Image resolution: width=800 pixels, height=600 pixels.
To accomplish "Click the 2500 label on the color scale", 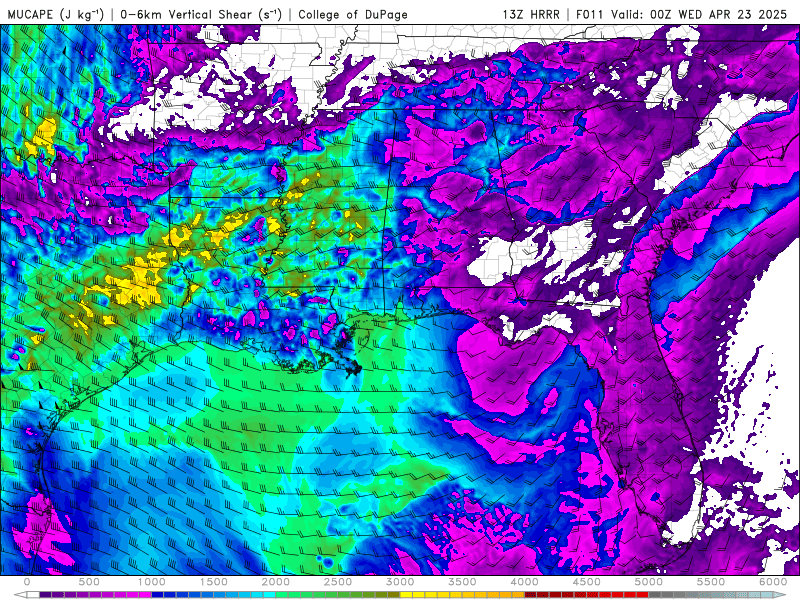I will (338, 582).
